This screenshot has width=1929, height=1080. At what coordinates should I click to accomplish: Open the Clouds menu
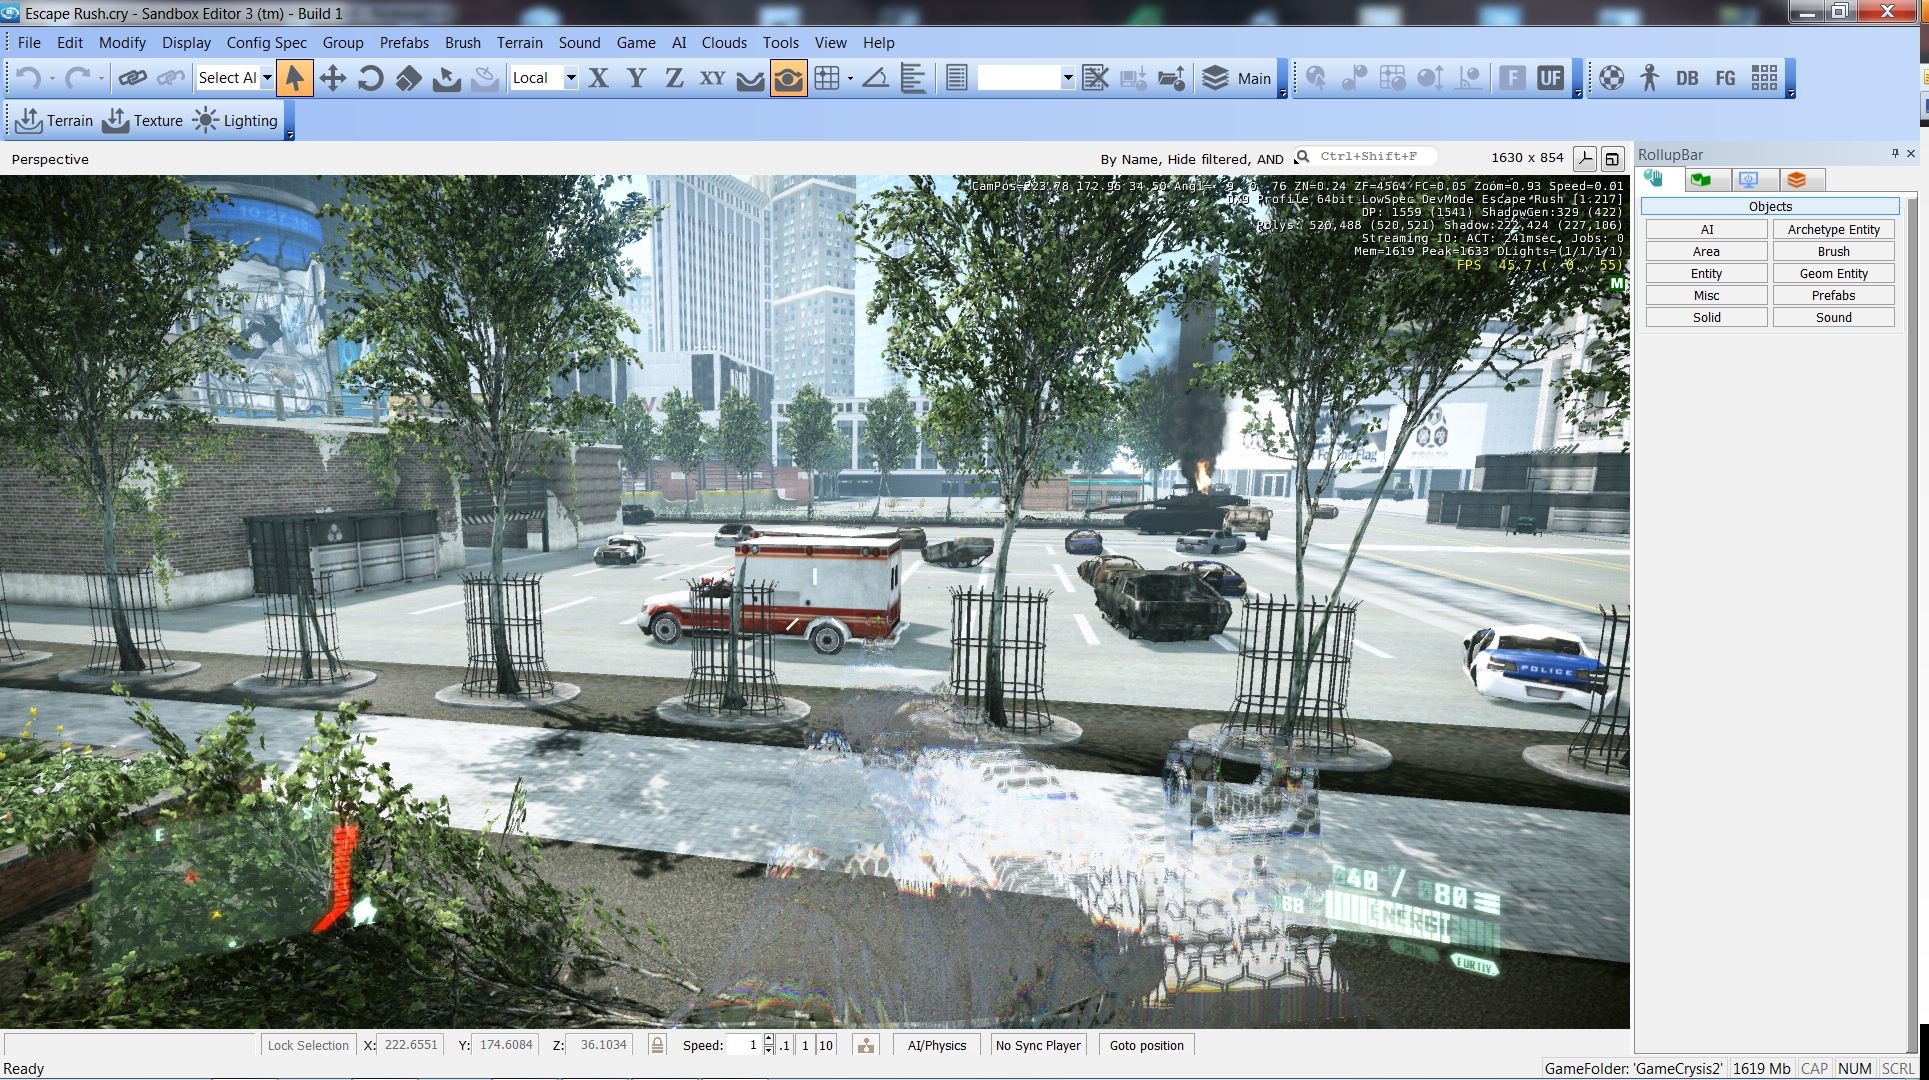pos(724,43)
